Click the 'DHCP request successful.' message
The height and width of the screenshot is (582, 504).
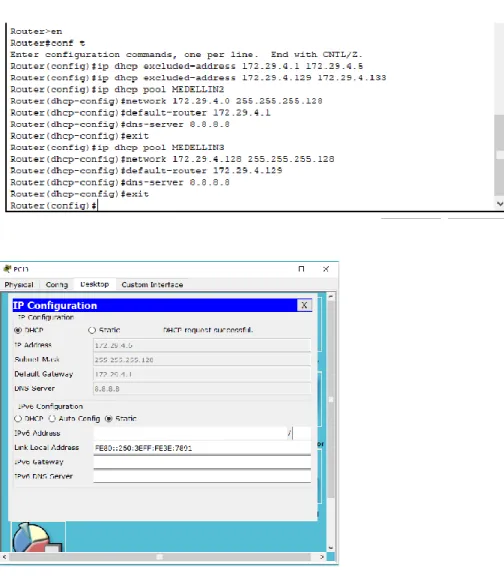coord(208,330)
